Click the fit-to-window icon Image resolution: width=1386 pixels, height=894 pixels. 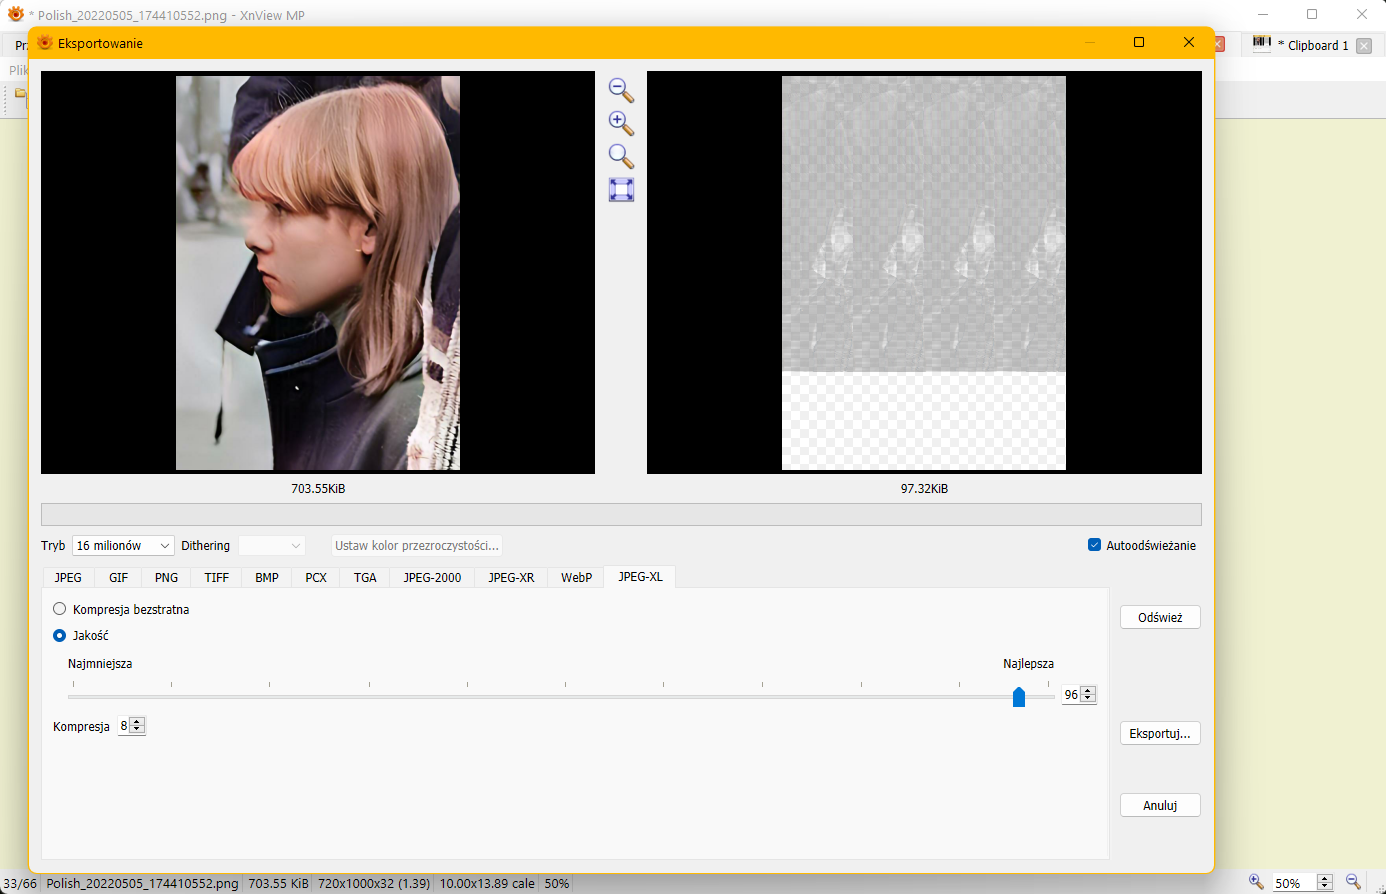coord(621,190)
